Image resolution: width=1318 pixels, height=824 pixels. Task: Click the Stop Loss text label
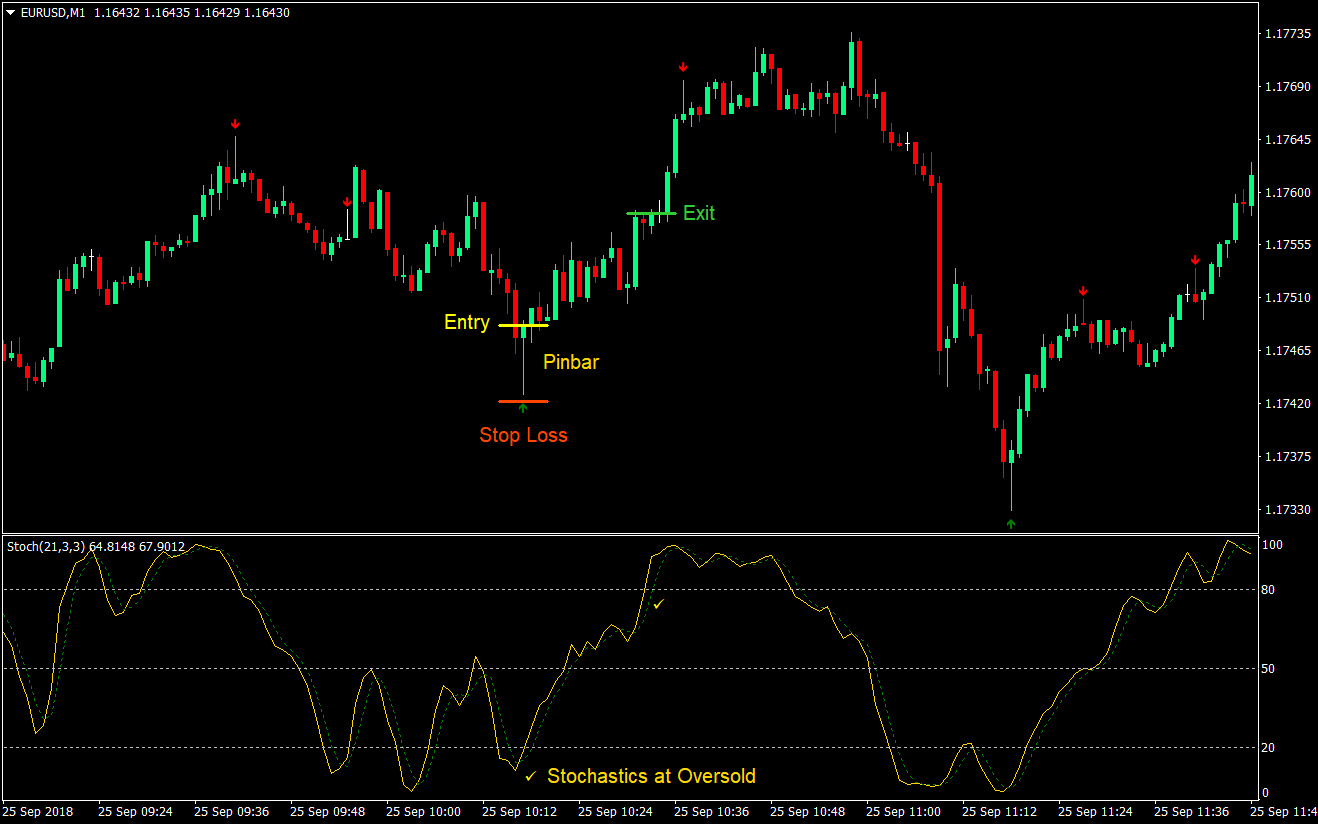(x=523, y=435)
